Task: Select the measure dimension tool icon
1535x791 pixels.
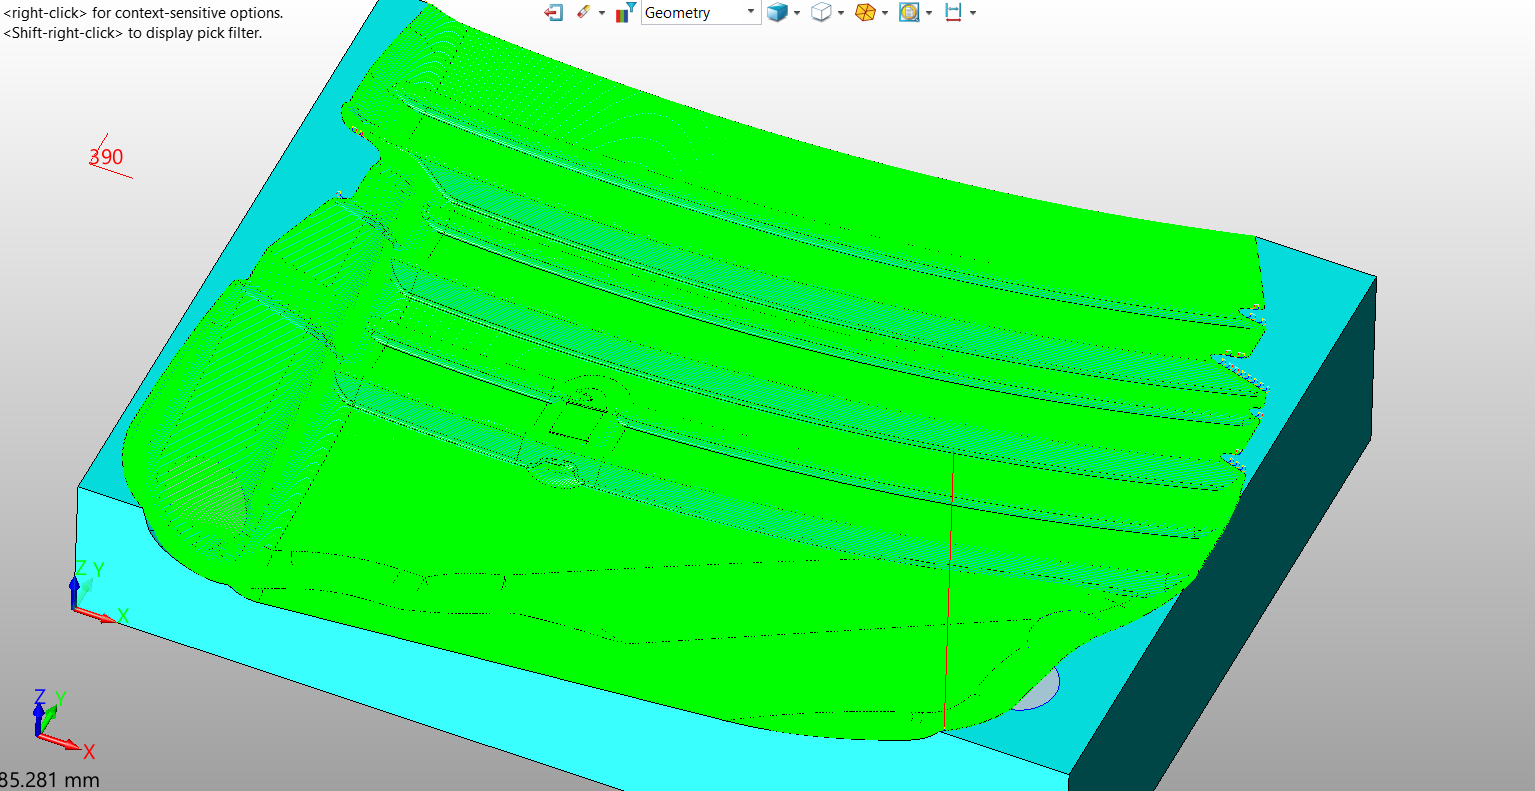Action: pyautogui.click(x=953, y=12)
